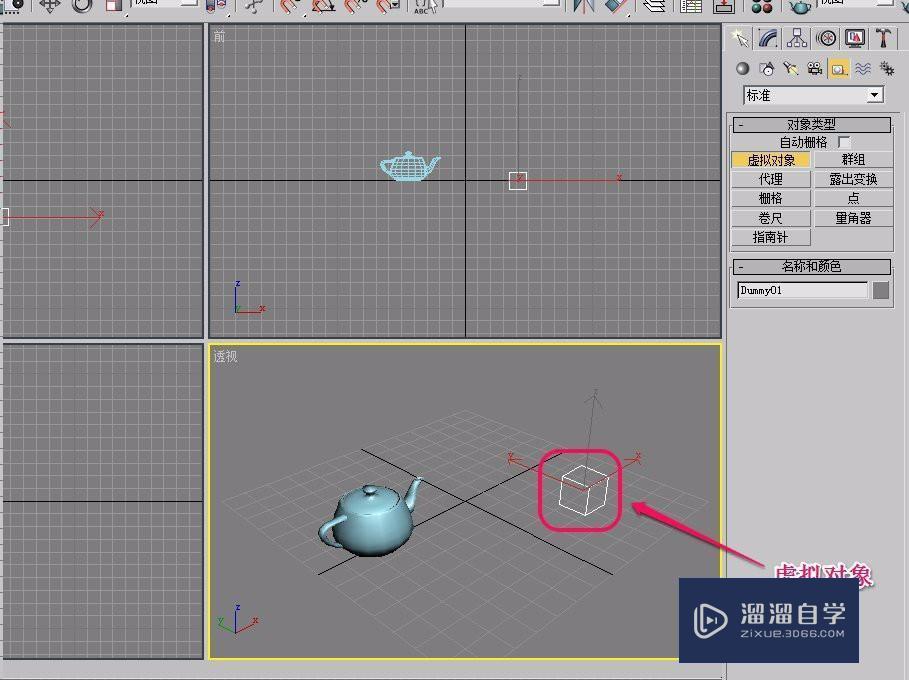Click the 卷尺 tape button
Viewport: 909px width, 680px height.
pyautogui.click(x=770, y=219)
